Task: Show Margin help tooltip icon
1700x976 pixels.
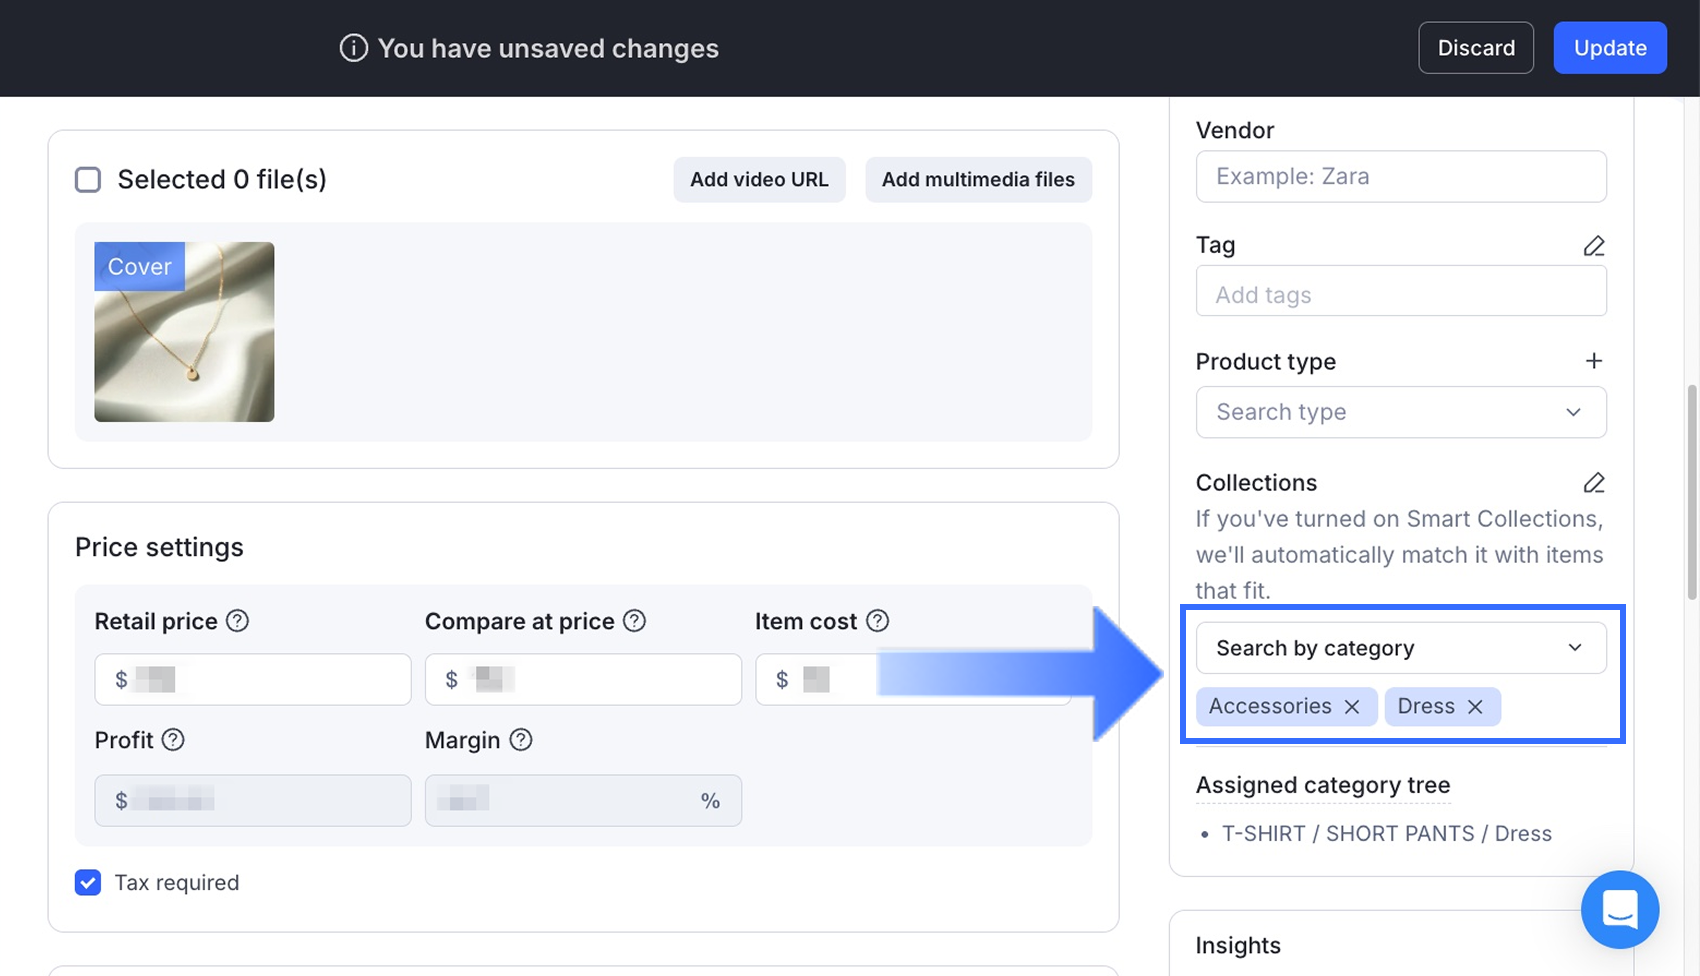Action: click(520, 740)
